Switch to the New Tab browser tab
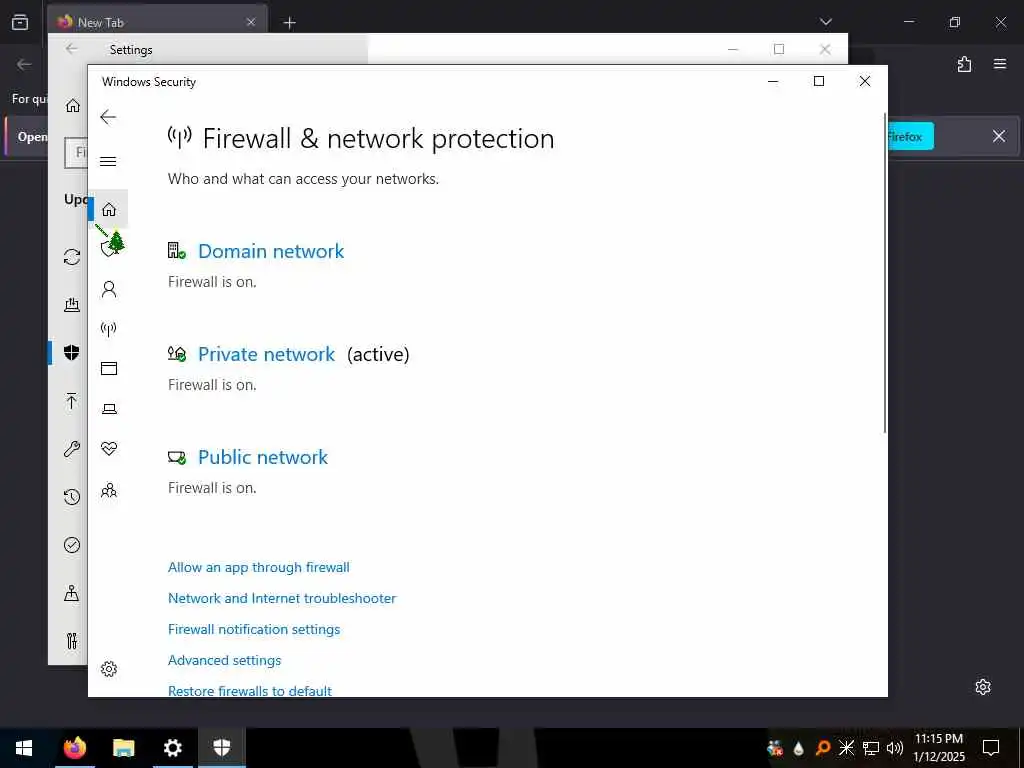 coord(157,22)
